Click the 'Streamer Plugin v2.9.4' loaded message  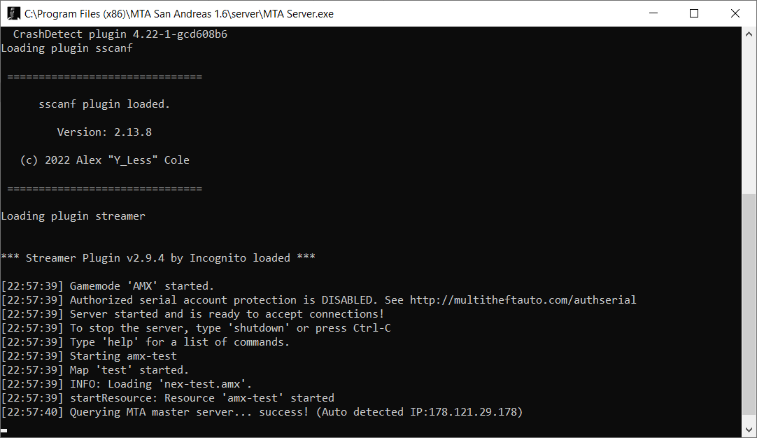click(x=158, y=258)
